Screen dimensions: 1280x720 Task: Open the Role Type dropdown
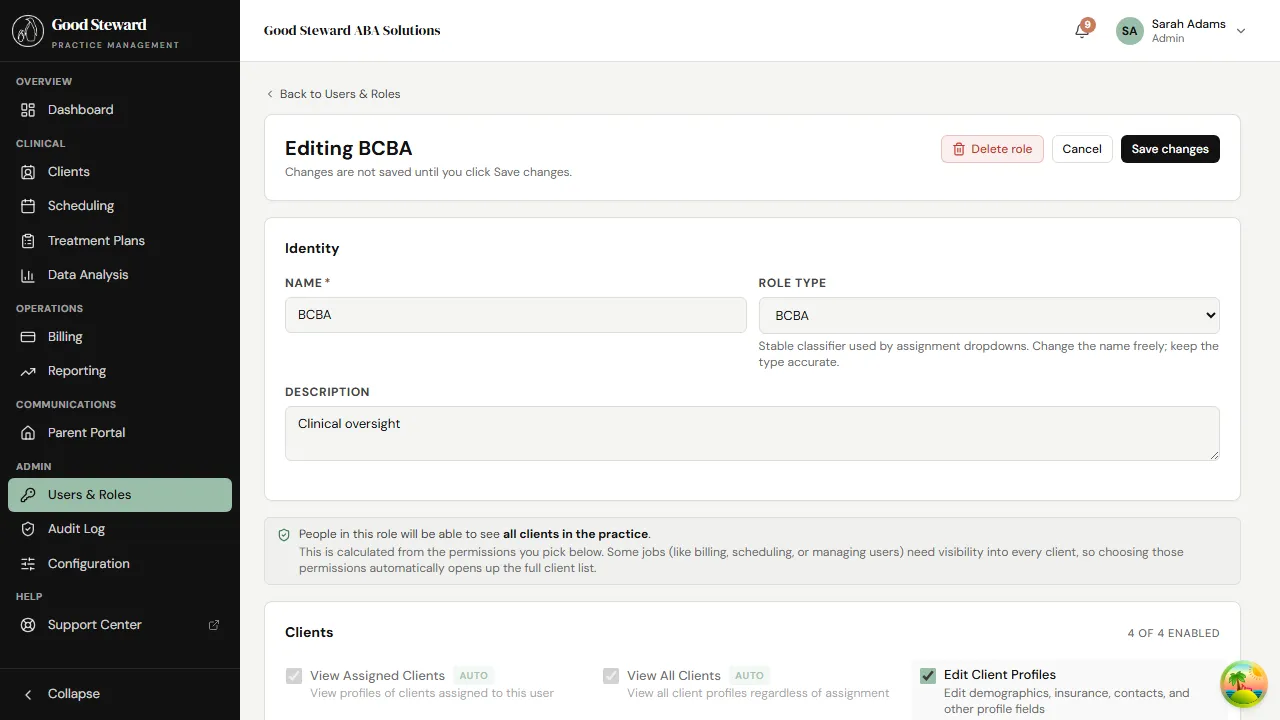tap(988, 315)
